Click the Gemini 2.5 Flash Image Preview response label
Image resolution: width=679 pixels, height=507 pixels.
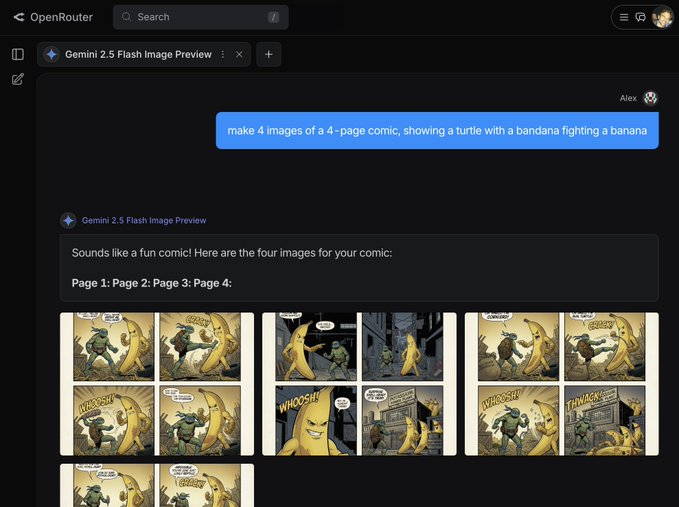pyautogui.click(x=144, y=220)
